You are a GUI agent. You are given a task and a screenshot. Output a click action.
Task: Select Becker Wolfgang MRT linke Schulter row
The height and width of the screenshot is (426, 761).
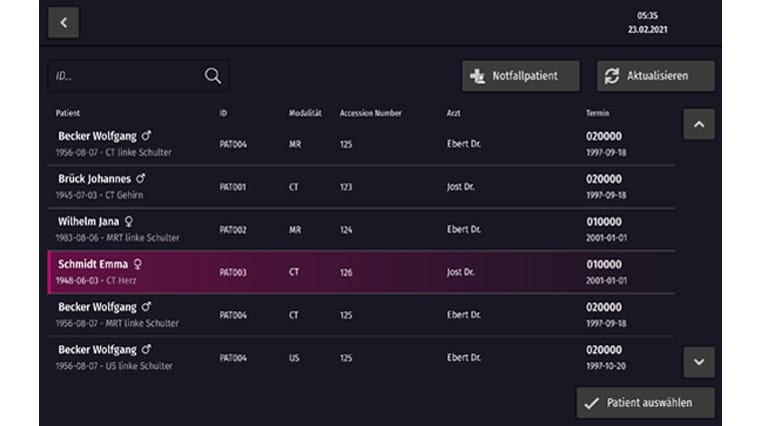coord(360,315)
